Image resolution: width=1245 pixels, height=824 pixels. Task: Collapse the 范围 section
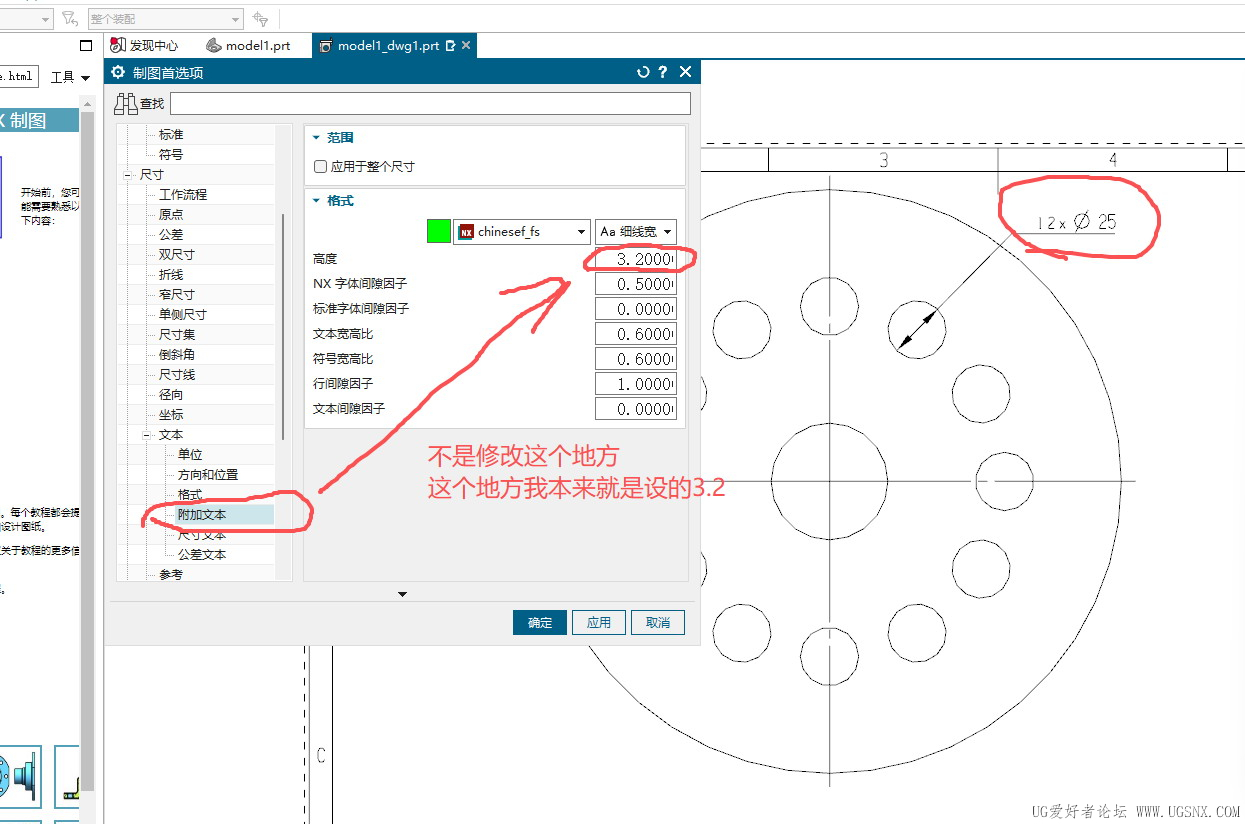pyautogui.click(x=317, y=138)
